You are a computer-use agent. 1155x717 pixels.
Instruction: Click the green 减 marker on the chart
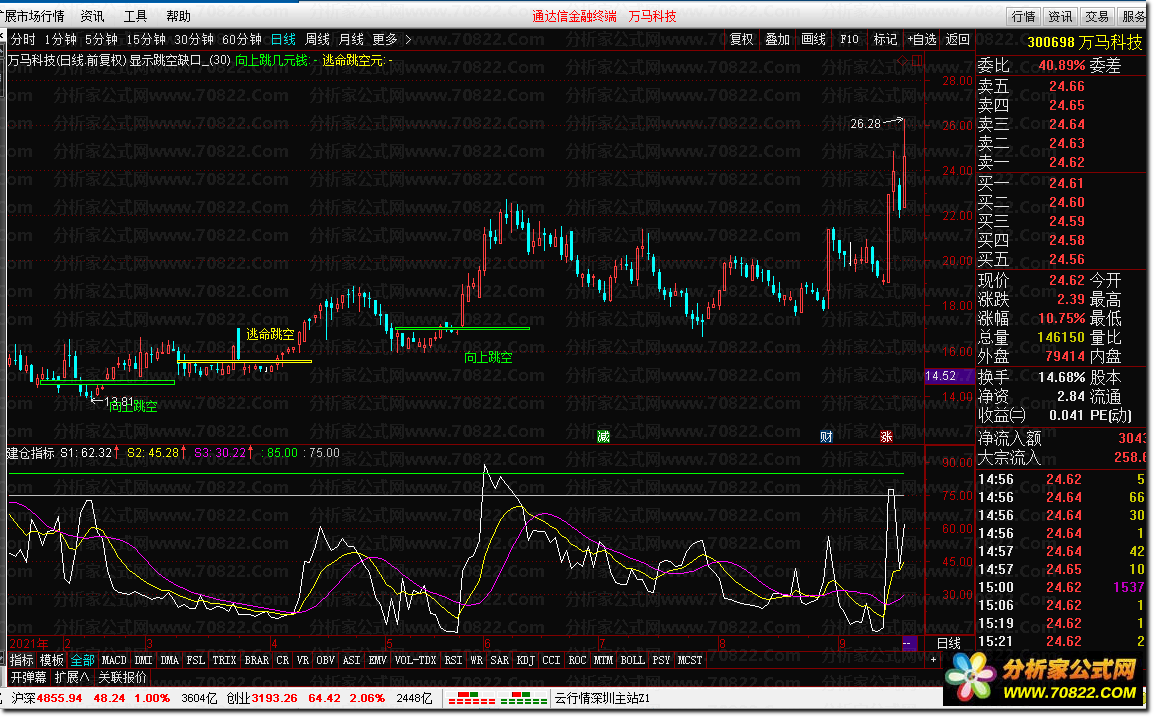pyautogui.click(x=603, y=436)
